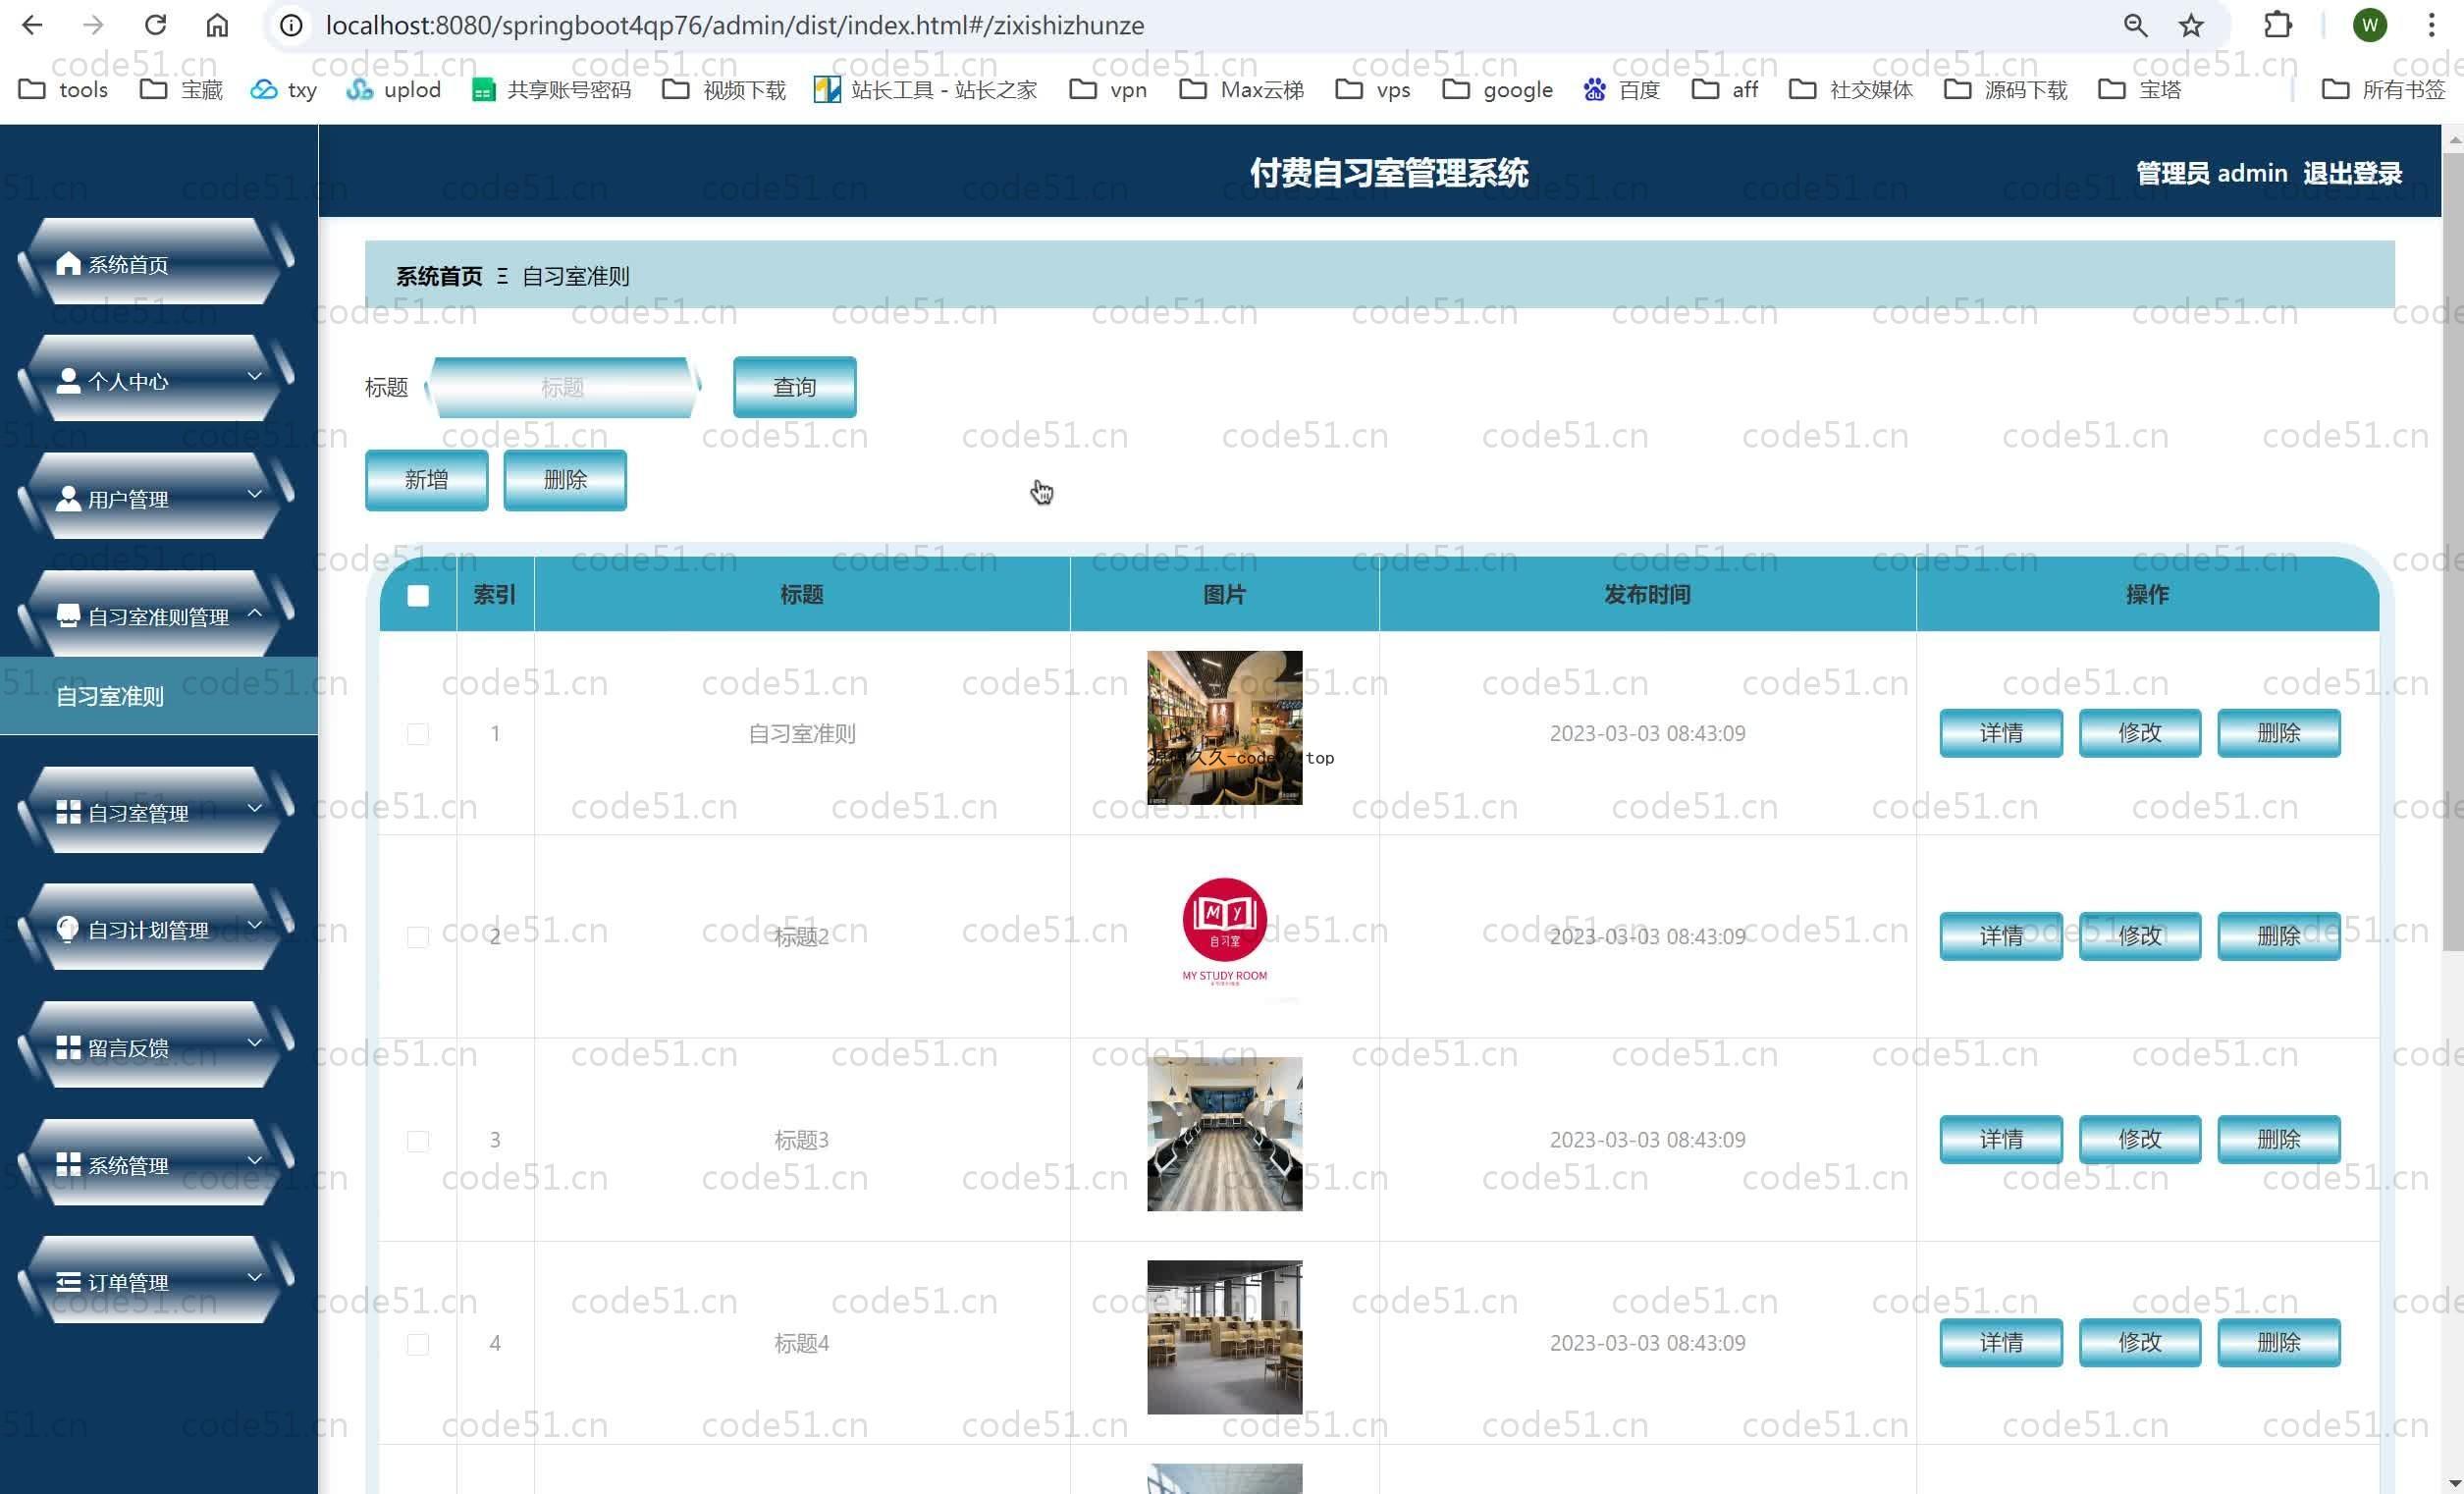Open the 系统管理 sidebar menu
This screenshot has width=2464, height=1494.
click(x=157, y=1163)
